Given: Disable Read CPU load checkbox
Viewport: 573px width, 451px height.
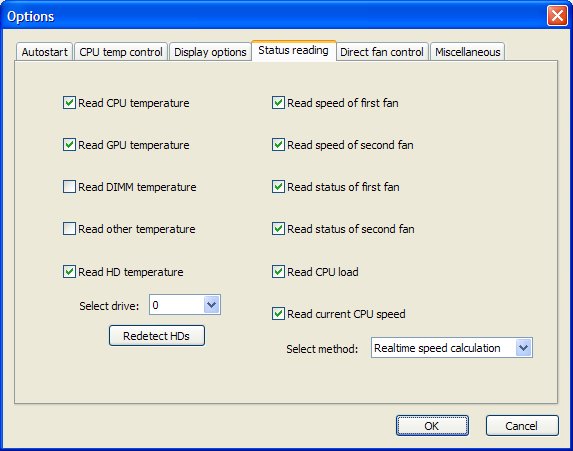Looking at the screenshot, I should (278, 272).
